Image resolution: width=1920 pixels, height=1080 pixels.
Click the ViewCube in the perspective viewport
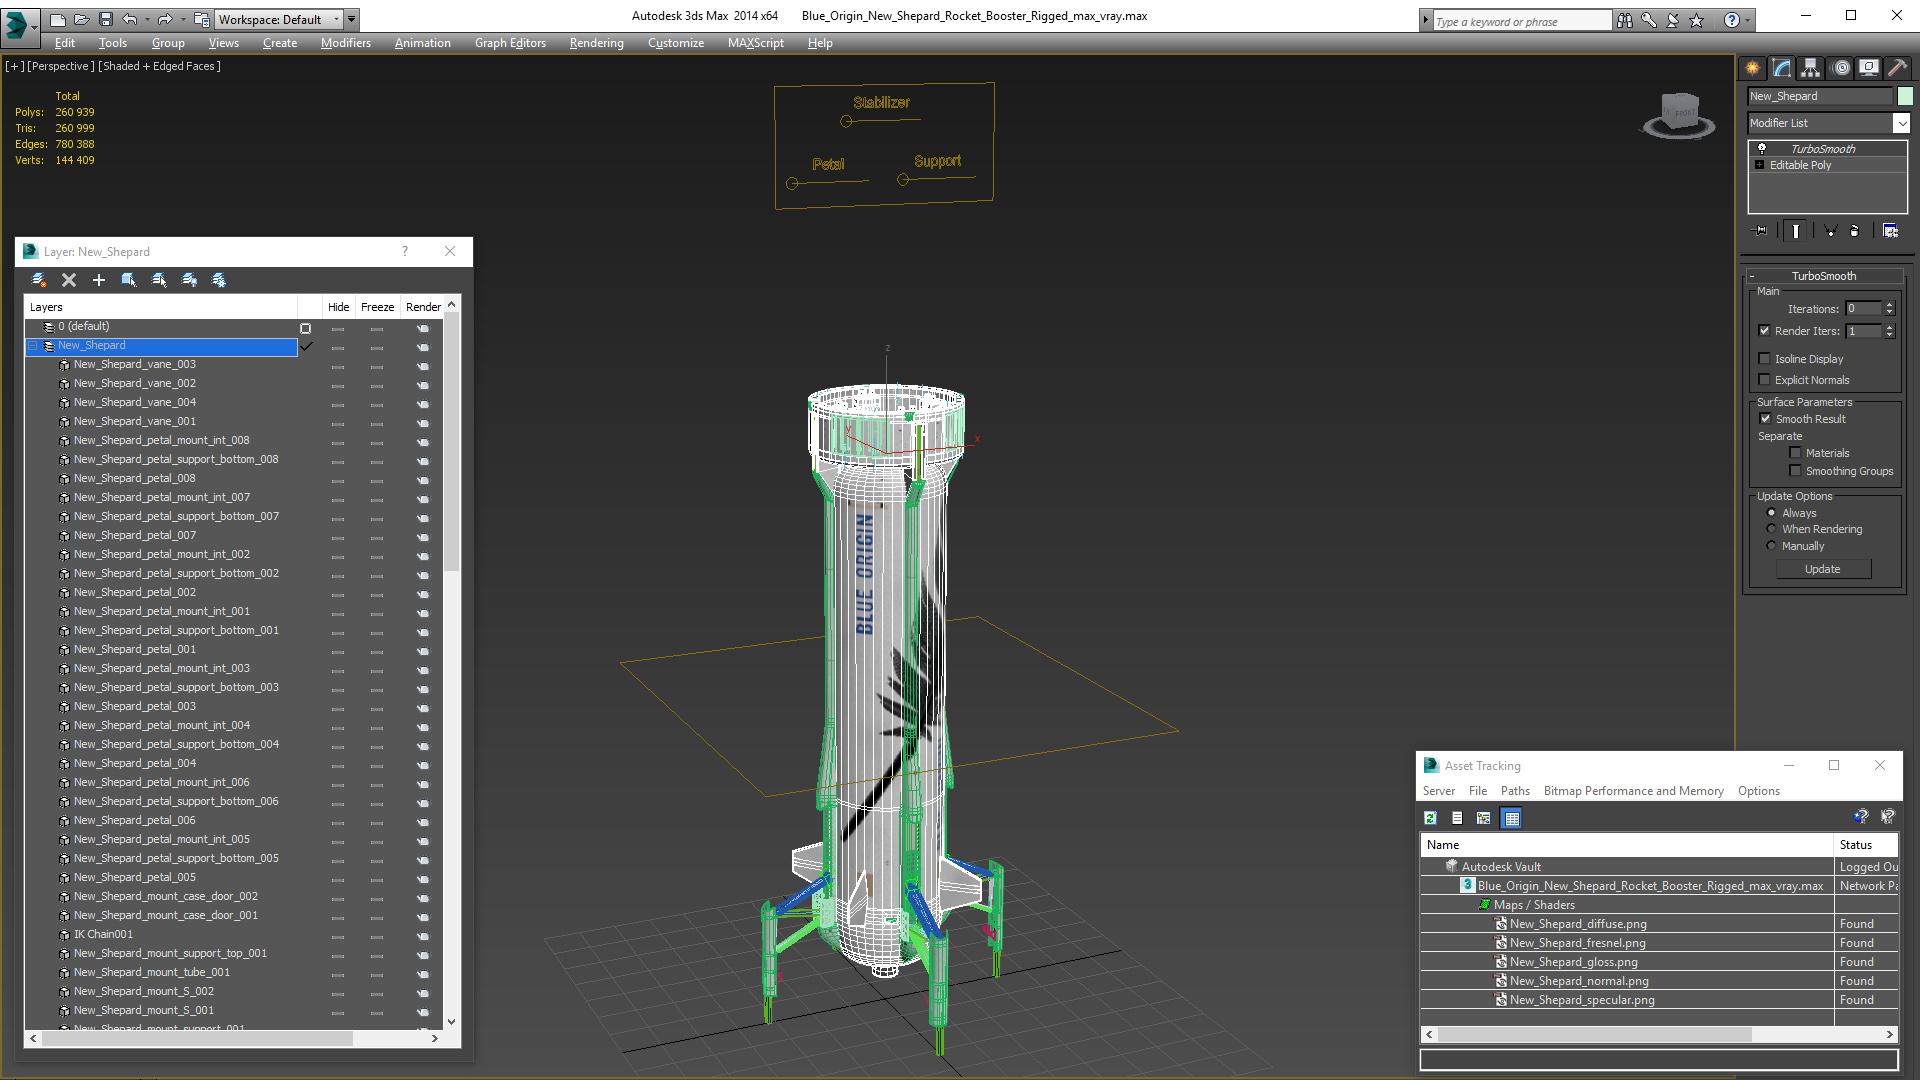(1679, 114)
